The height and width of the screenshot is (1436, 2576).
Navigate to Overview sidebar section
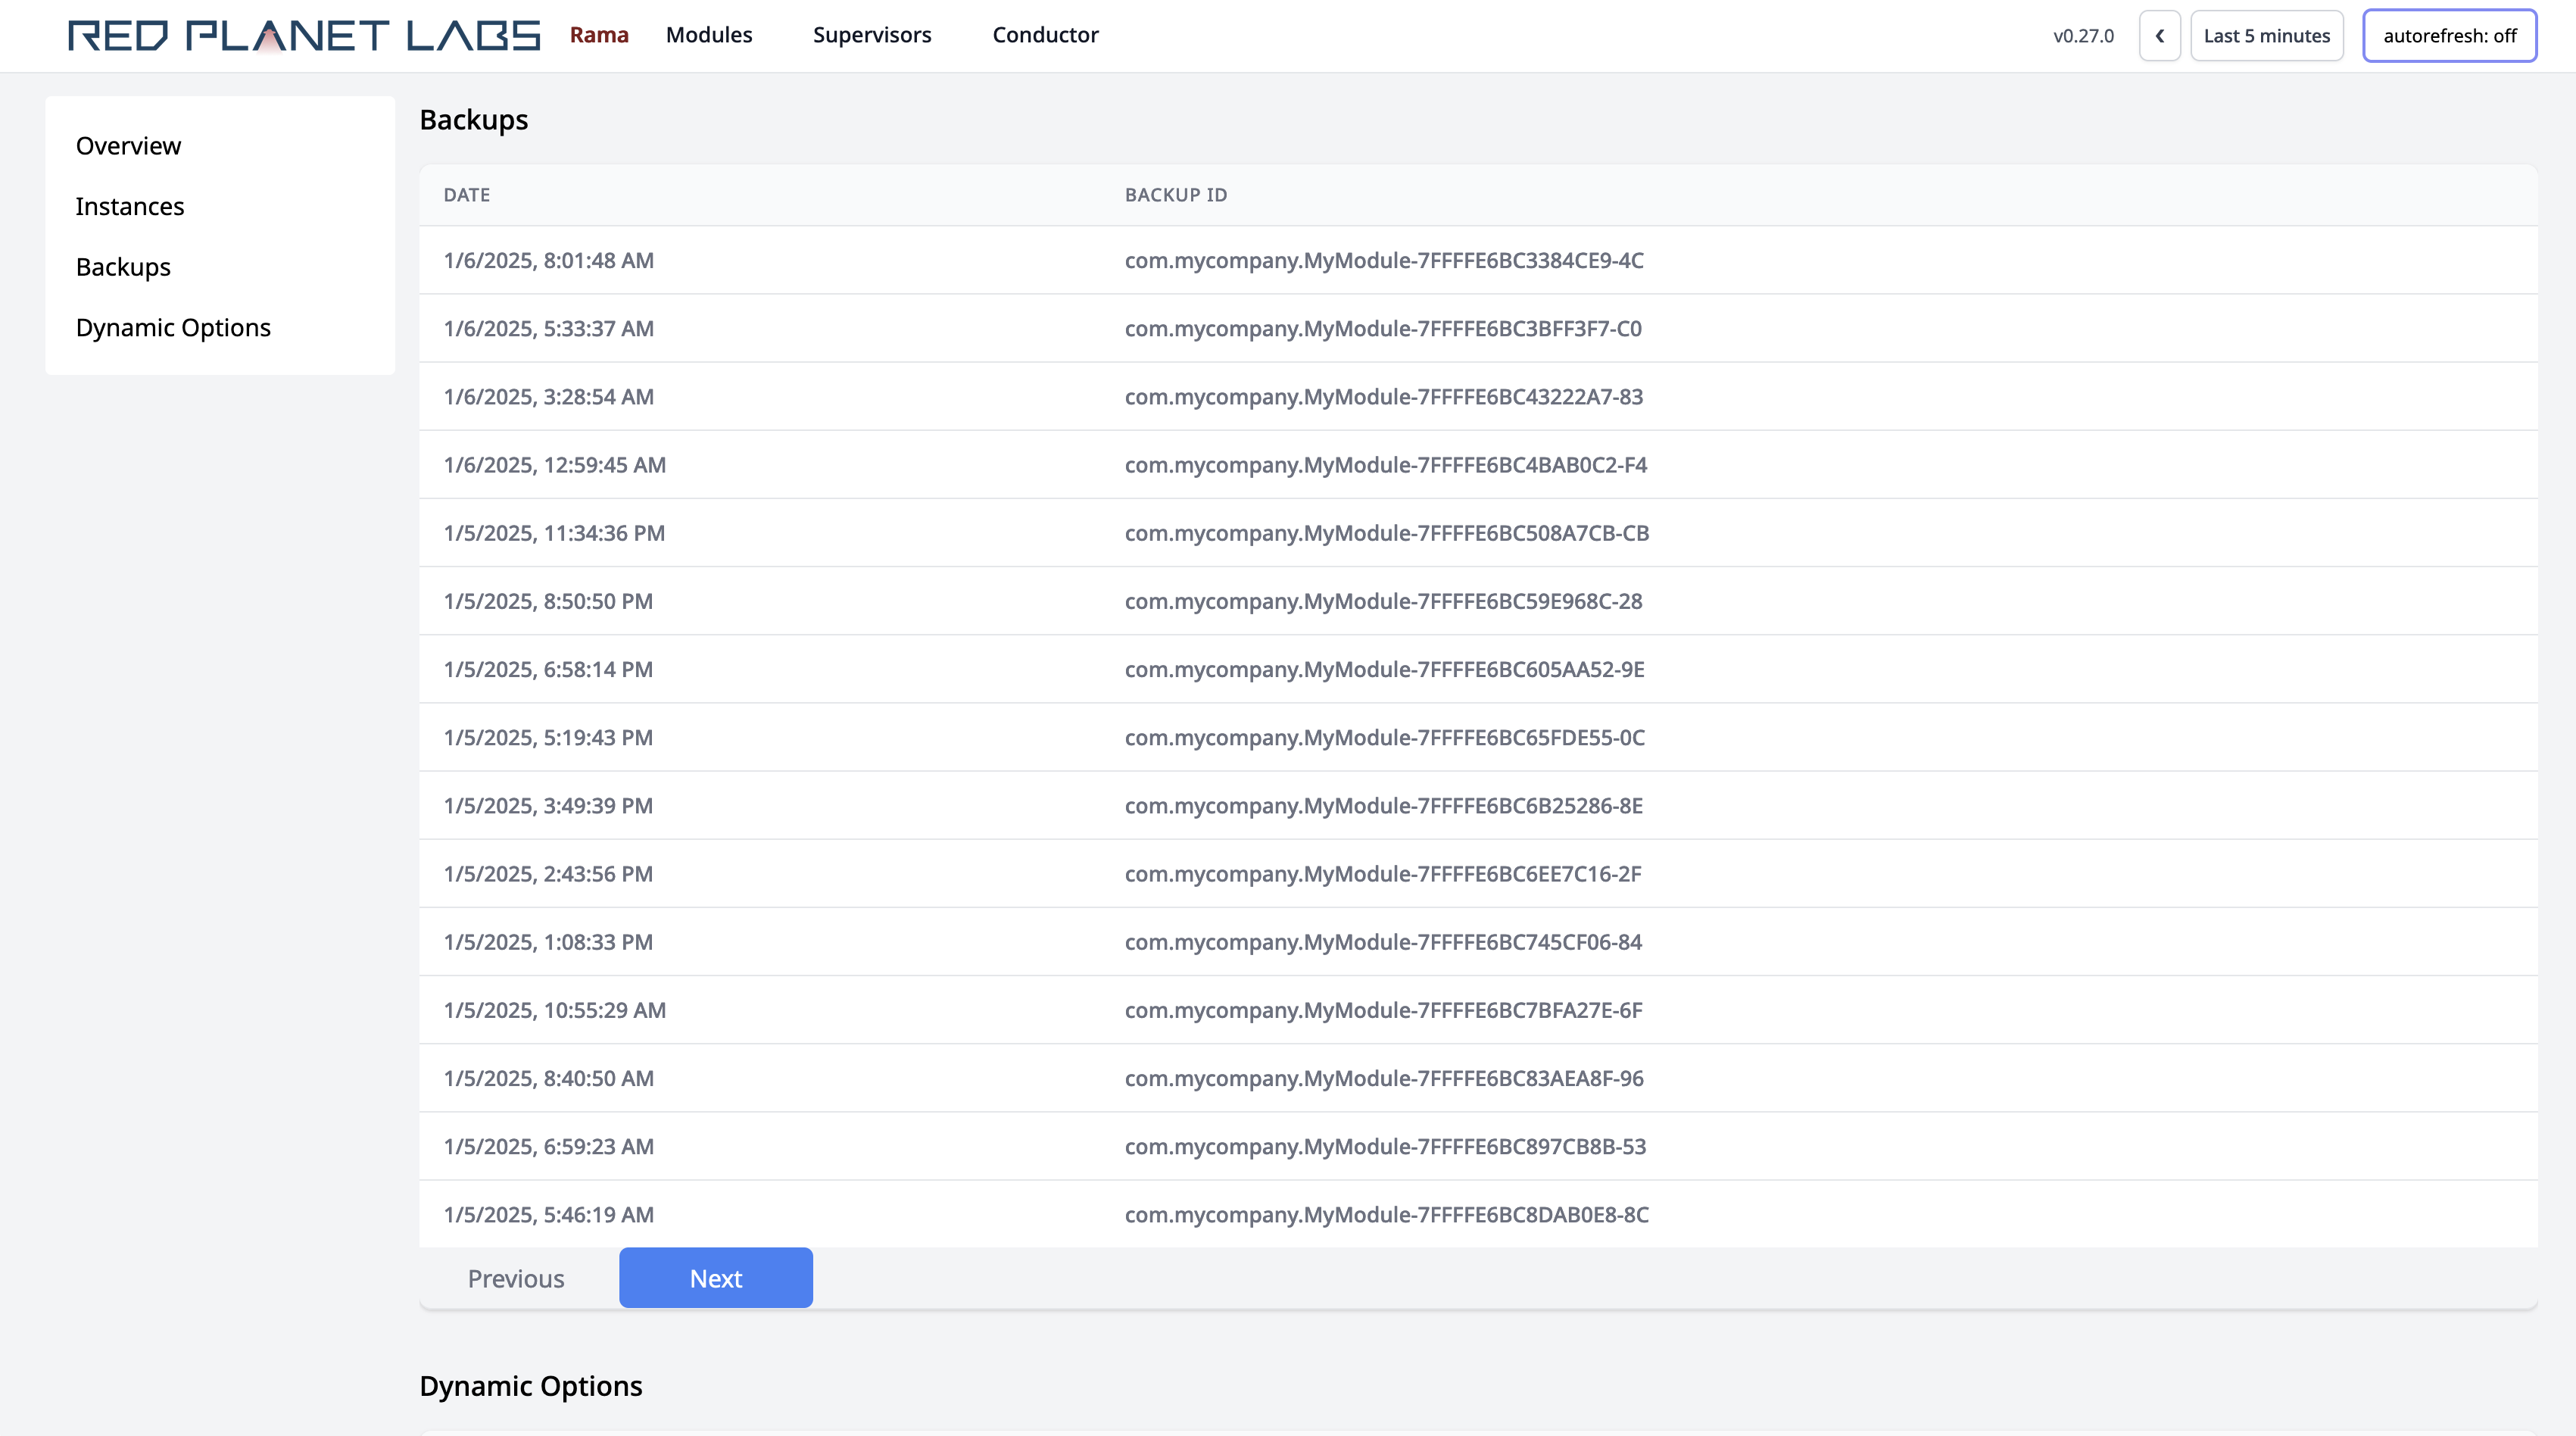coord(126,145)
